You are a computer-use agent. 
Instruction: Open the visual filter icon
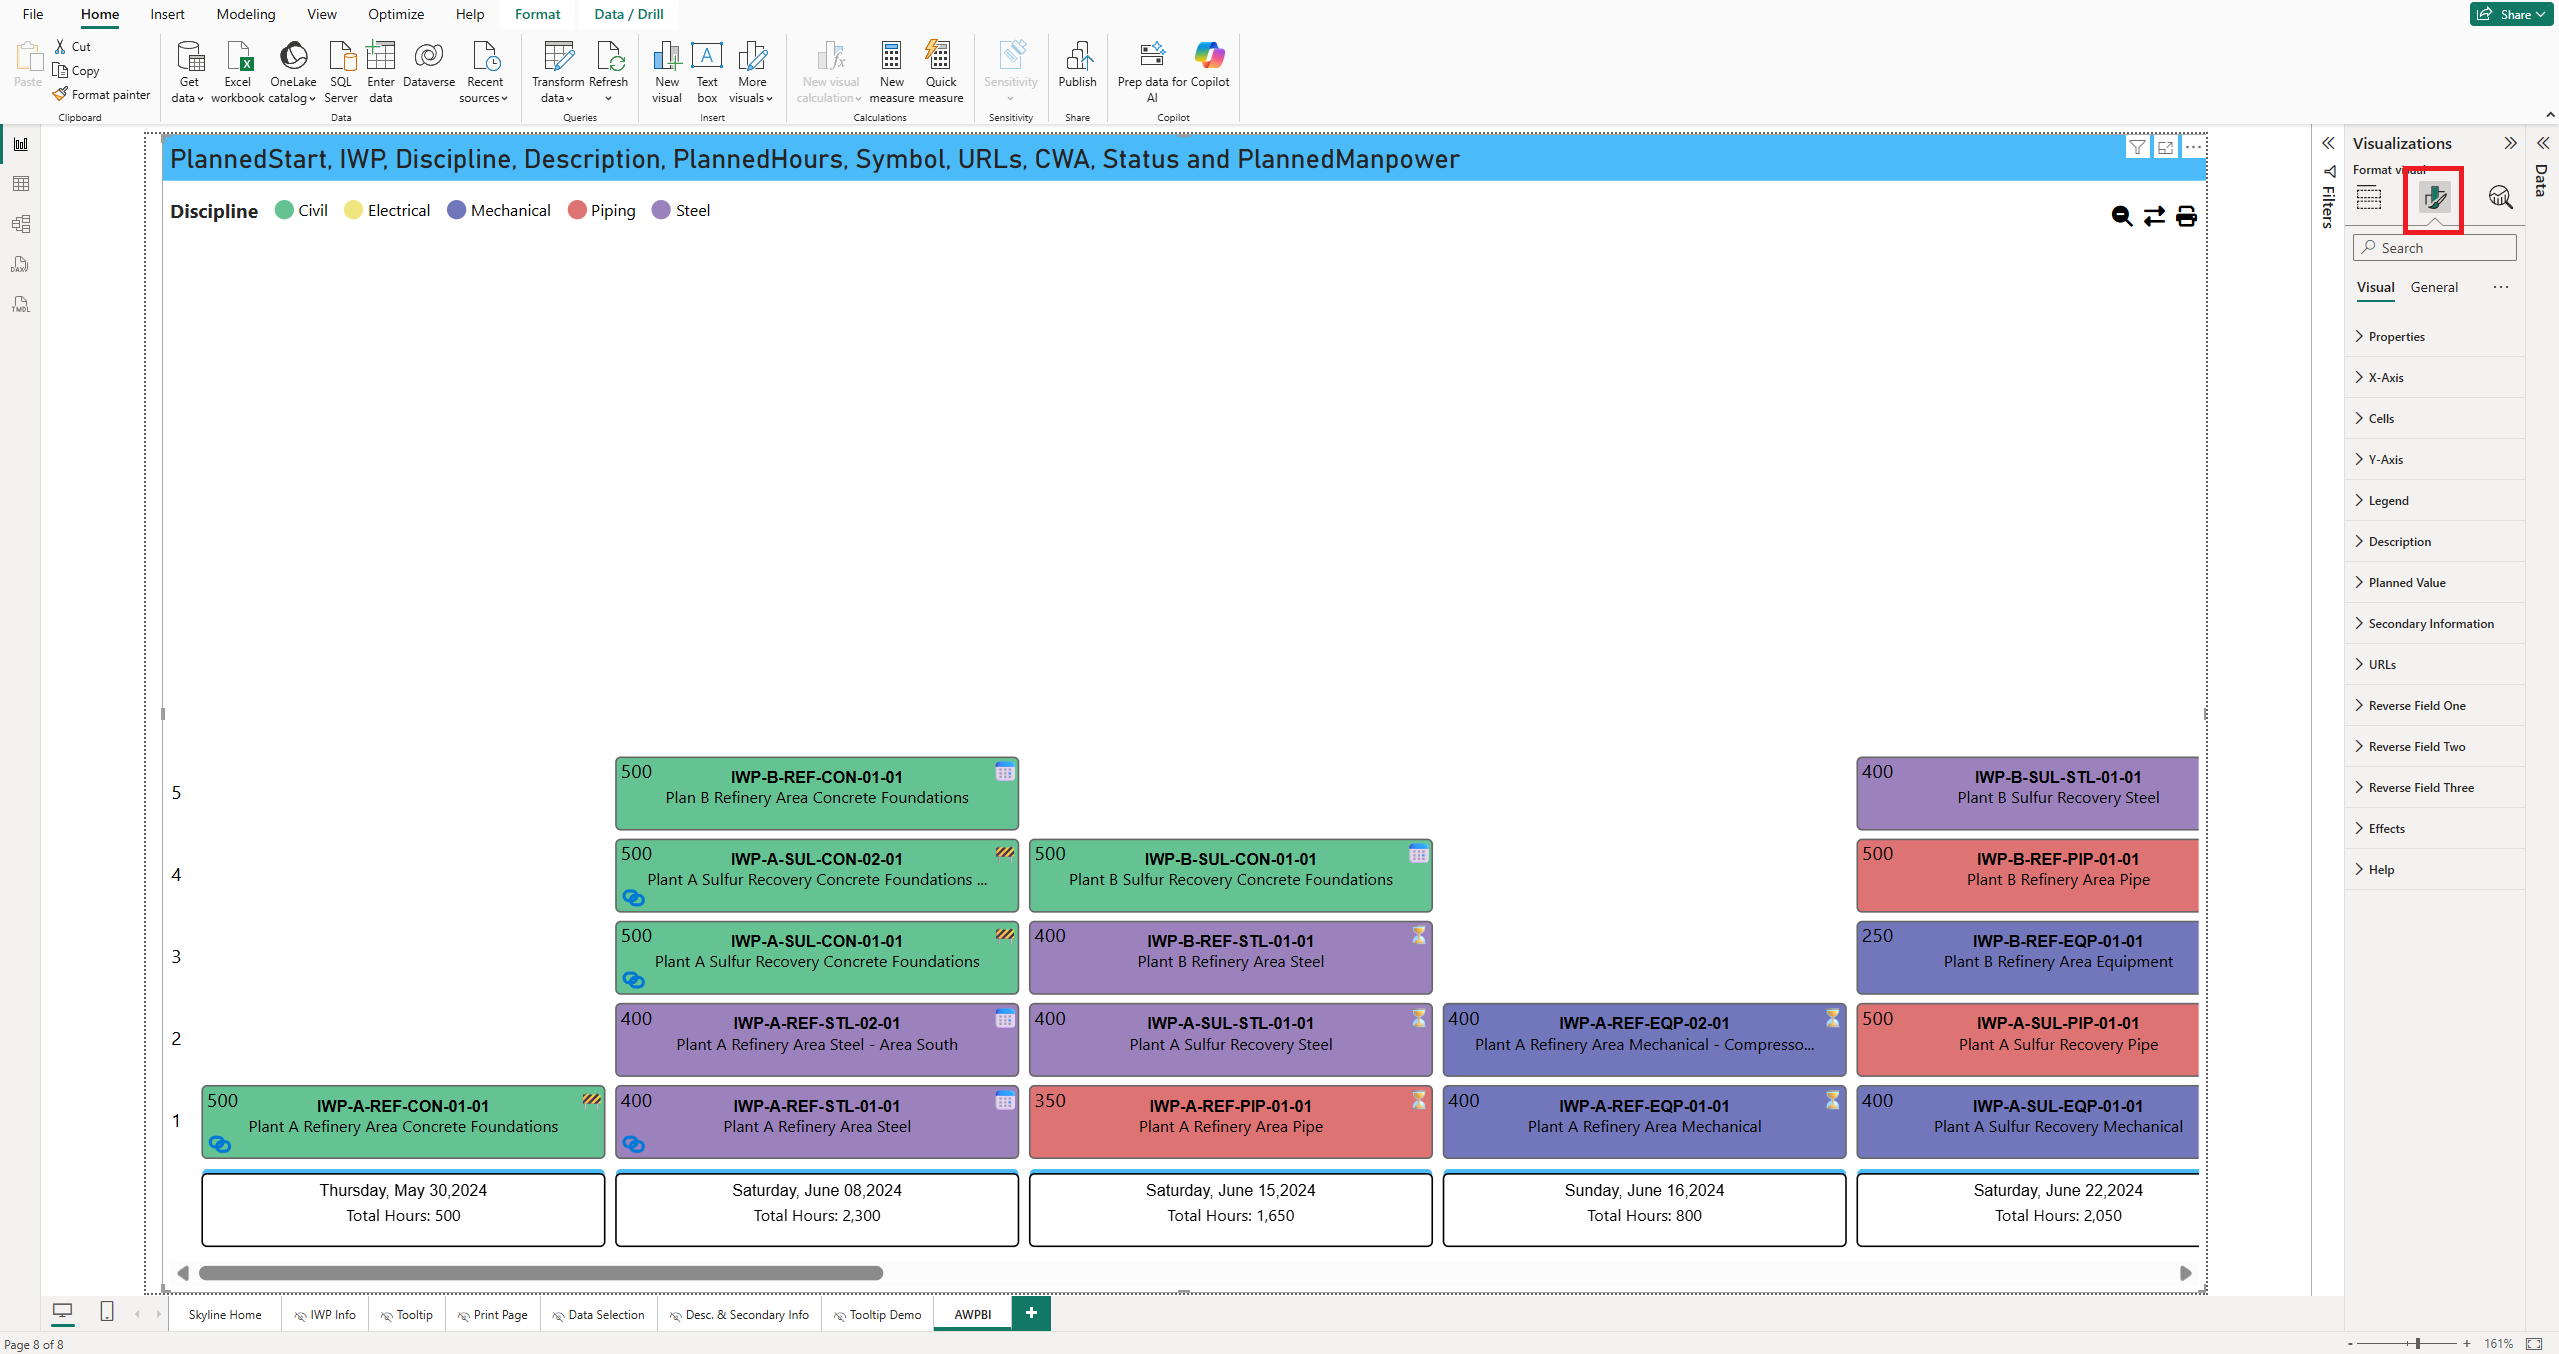pos(2137,148)
